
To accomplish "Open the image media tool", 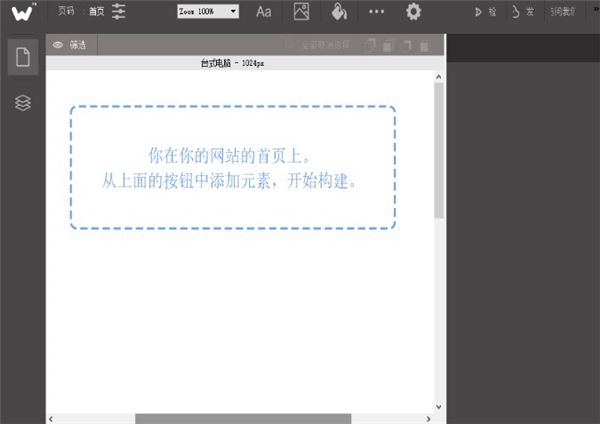I will point(301,12).
